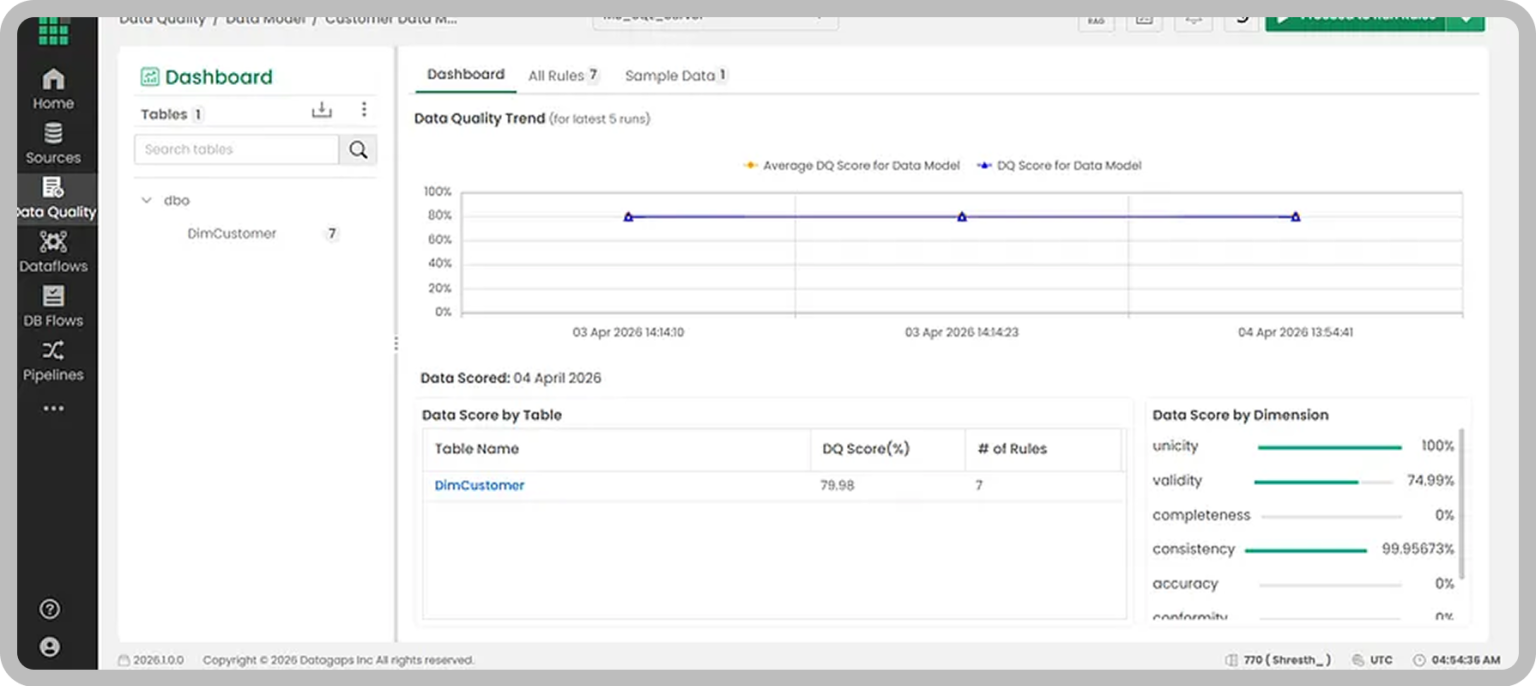Viewport: 1536px width, 686px height.
Task: Sort by the DQ Score(%) column header
Action: click(888, 449)
